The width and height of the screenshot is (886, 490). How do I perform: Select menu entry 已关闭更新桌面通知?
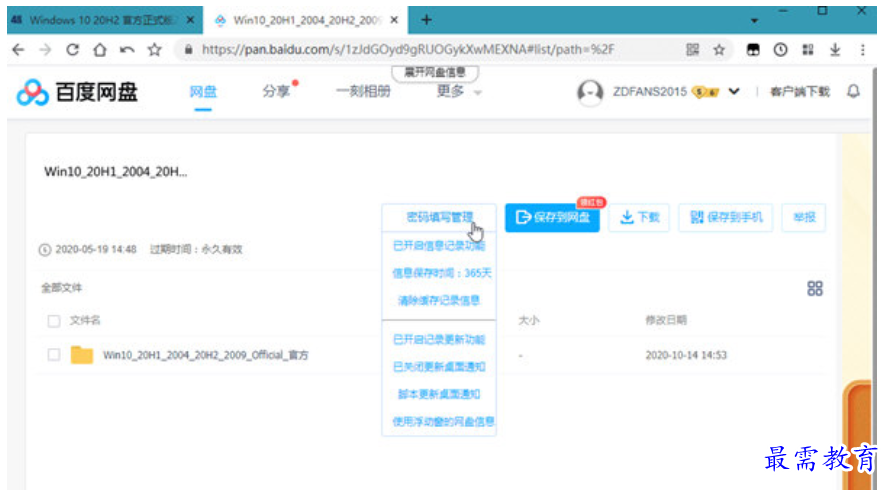tap(439, 367)
